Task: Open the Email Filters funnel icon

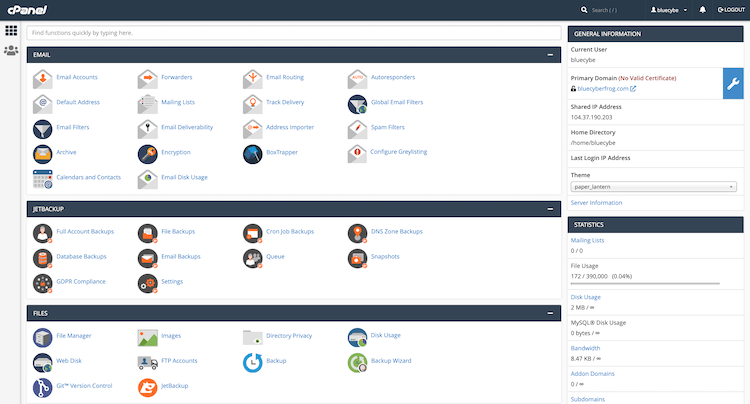Action: pos(43,129)
